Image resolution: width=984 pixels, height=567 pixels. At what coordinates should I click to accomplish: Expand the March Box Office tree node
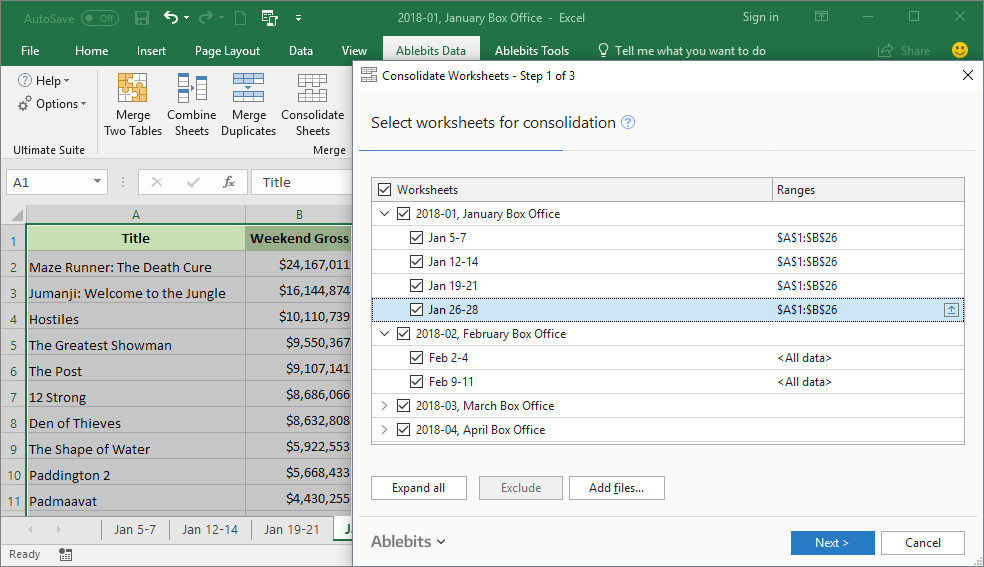[x=385, y=406]
